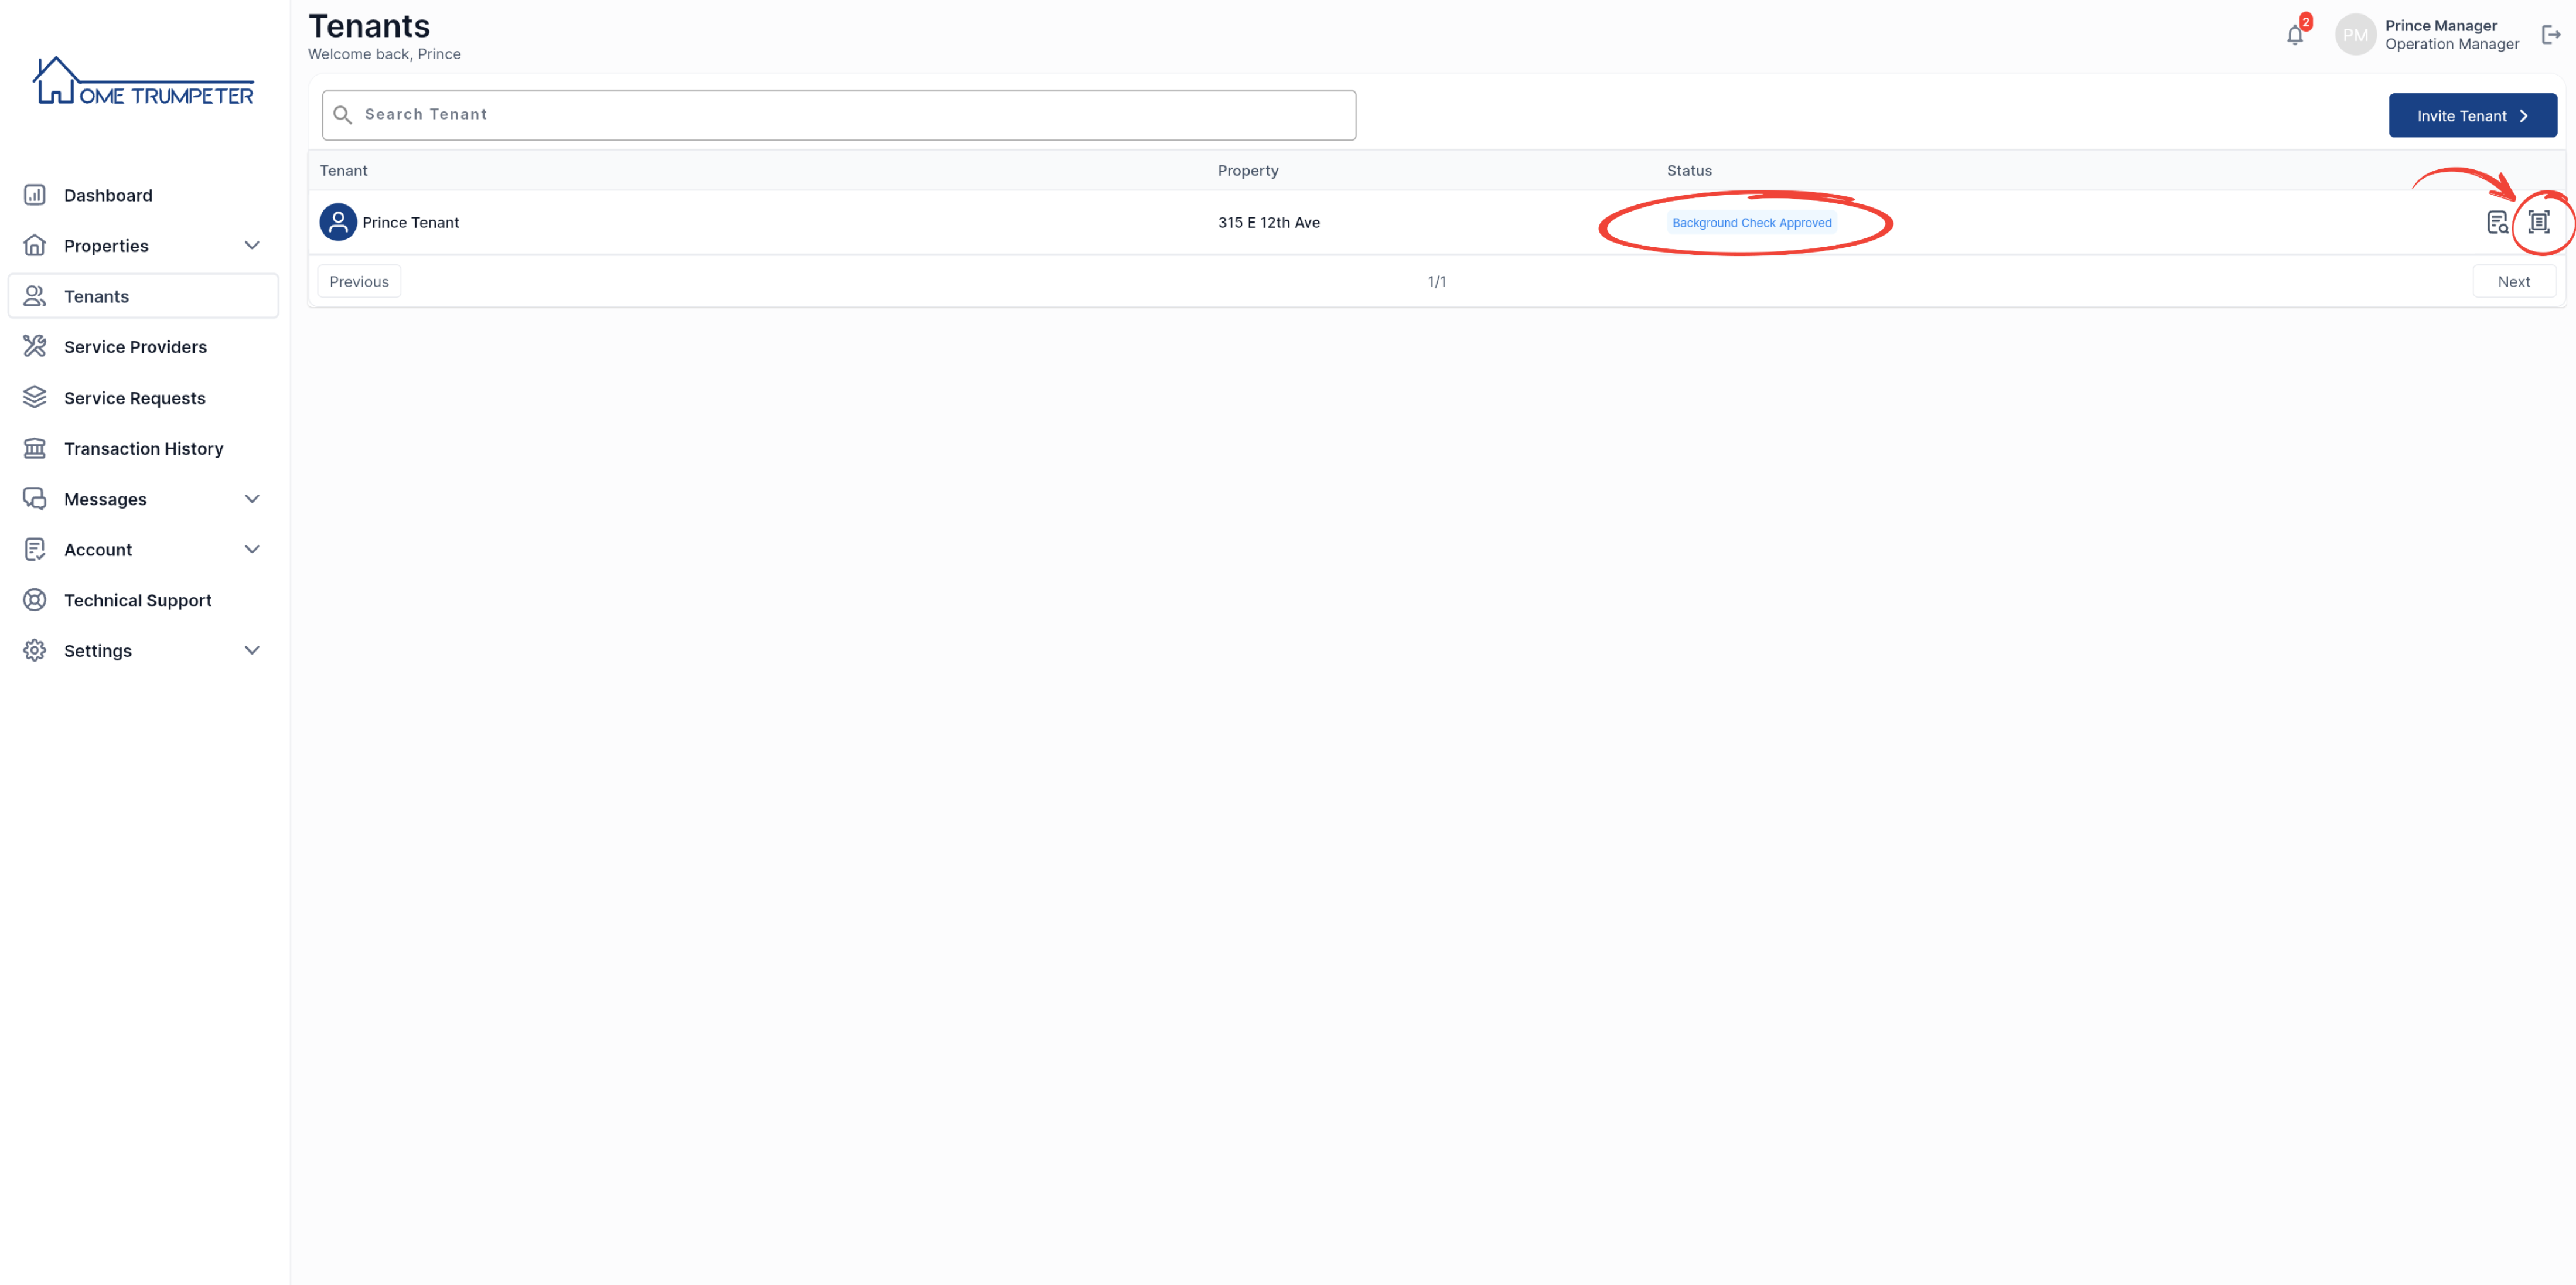Click the Transaction History bank icon
Screen dimensions: 2576x1285
(35, 448)
